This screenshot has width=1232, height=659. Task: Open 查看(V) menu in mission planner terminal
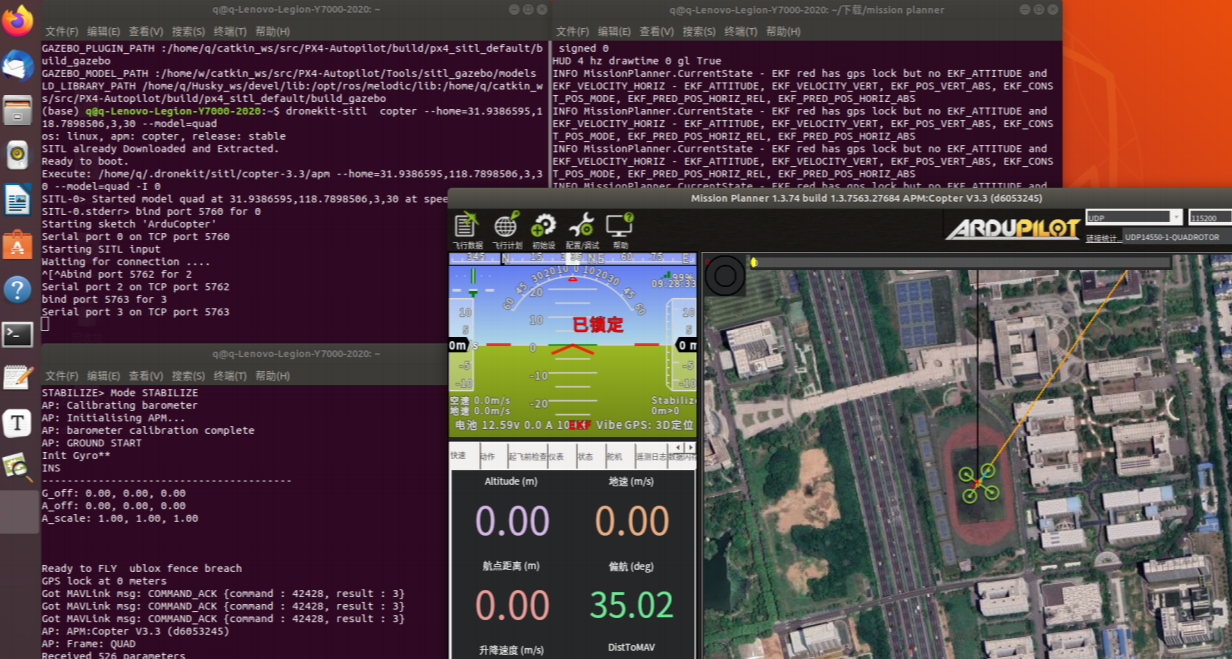[x=656, y=31]
